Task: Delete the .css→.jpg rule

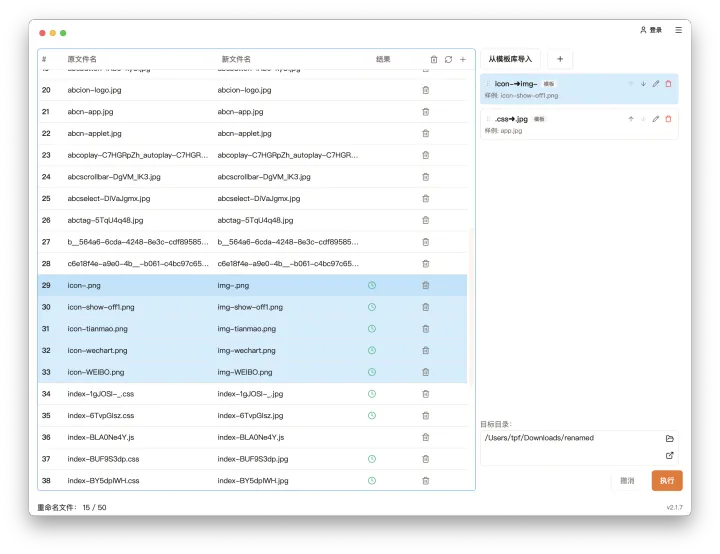Action: [669, 119]
